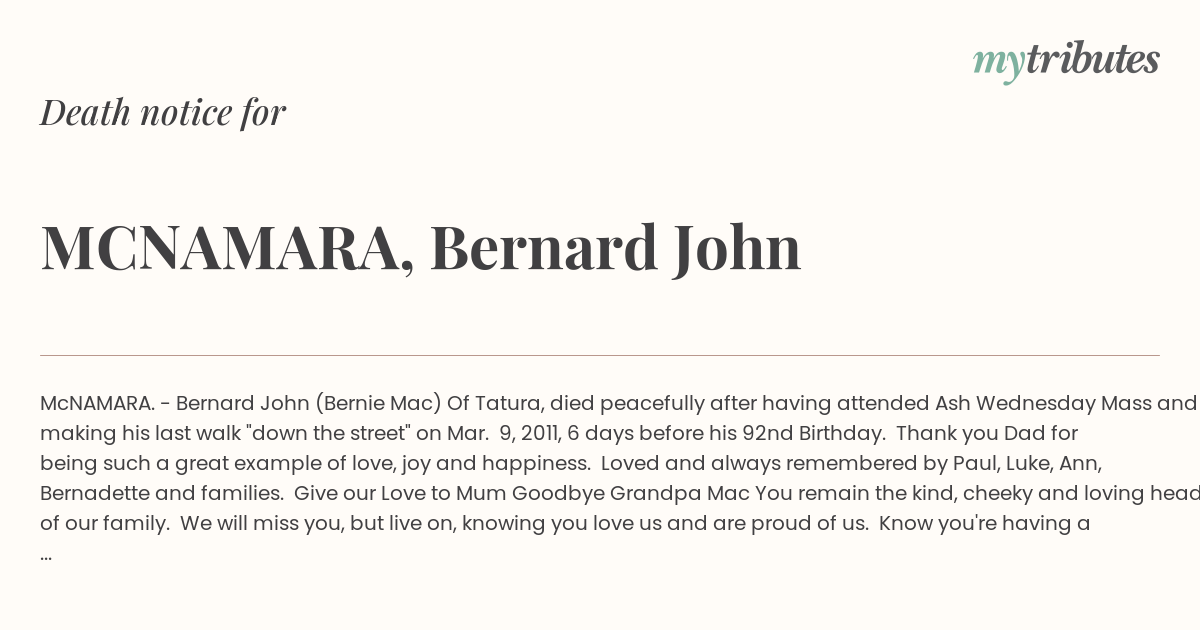Select the 'MCNAMARA, Bernard John' heading

tap(421, 248)
